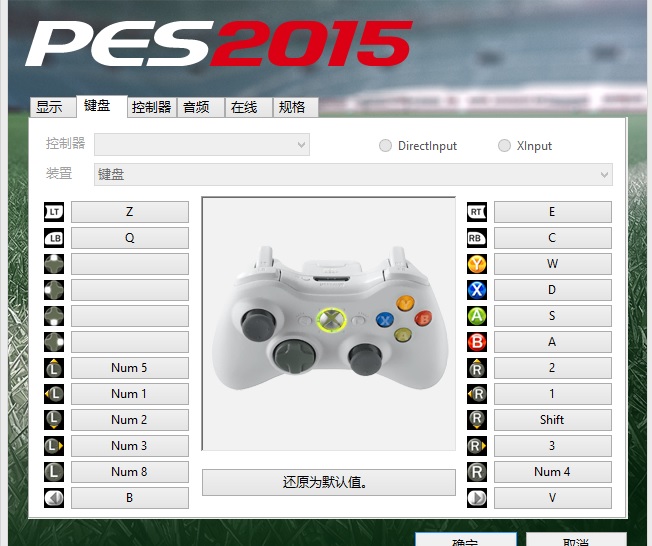Click the right stick left icon
The image size is (652, 546).
[x=477, y=394]
